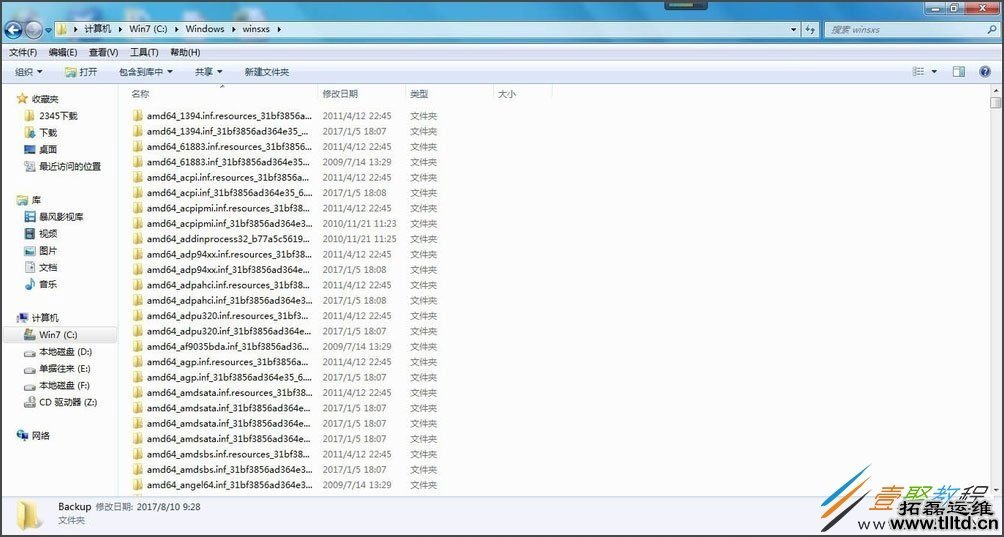The image size is (1004, 537).
Task: Open 图片 library
Action: pyautogui.click(x=48, y=251)
